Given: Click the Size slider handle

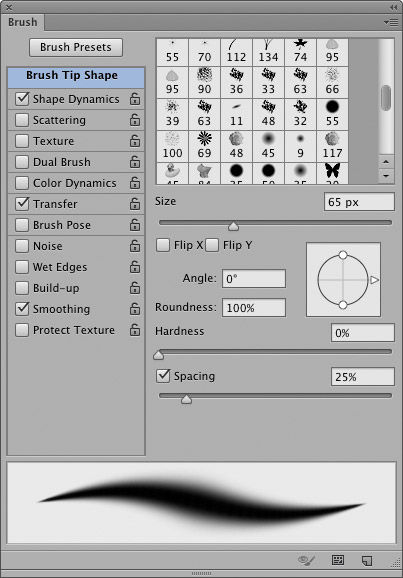Looking at the screenshot, I should [x=233, y=226].
